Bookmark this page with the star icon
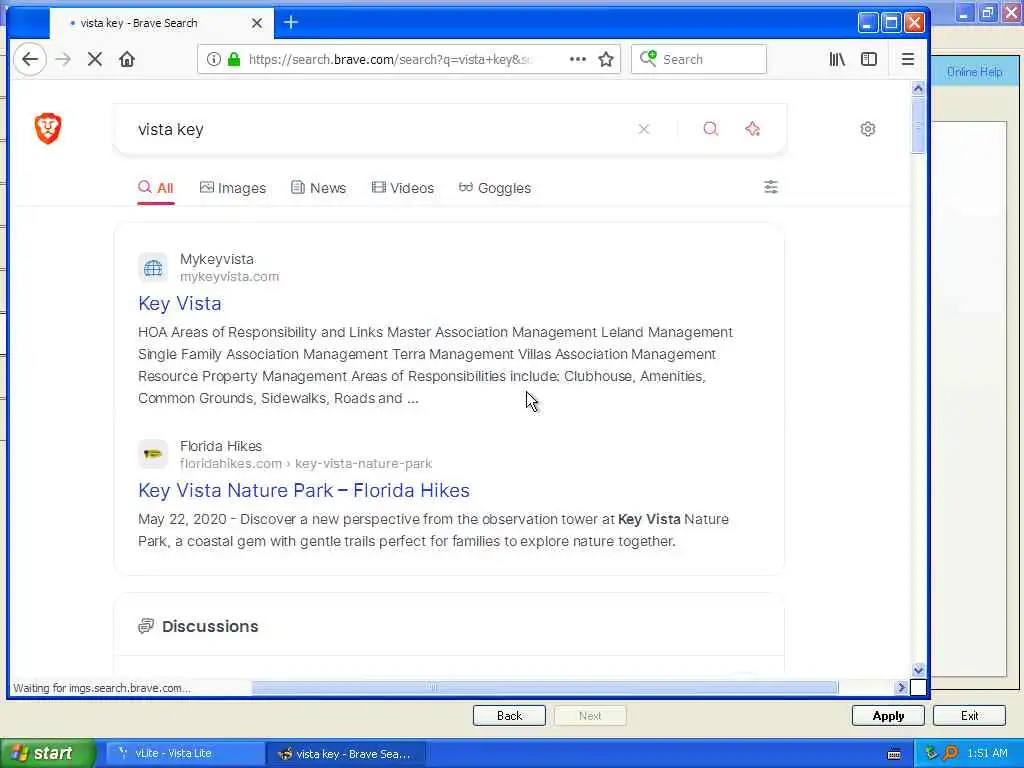Viewport: 1024px width, 768px height. tap(606, 59)
